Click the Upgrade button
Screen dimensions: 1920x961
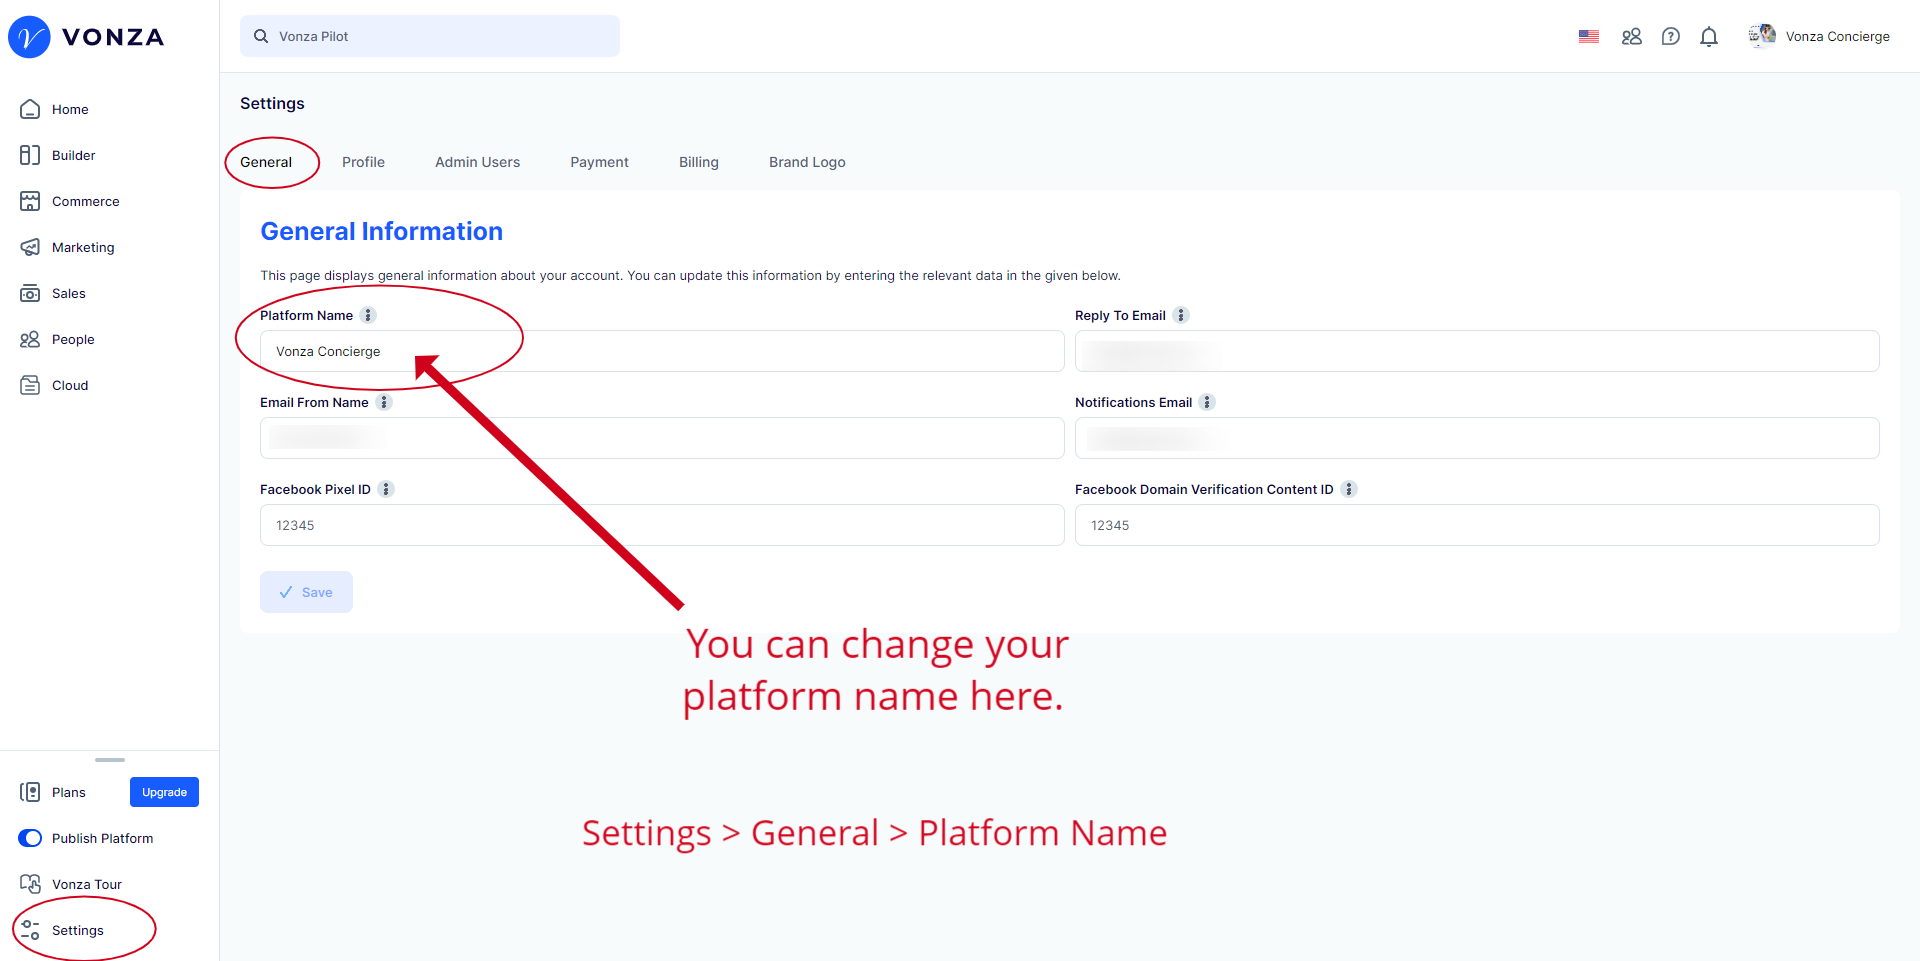pyautogui.click(x=164, y=792)
